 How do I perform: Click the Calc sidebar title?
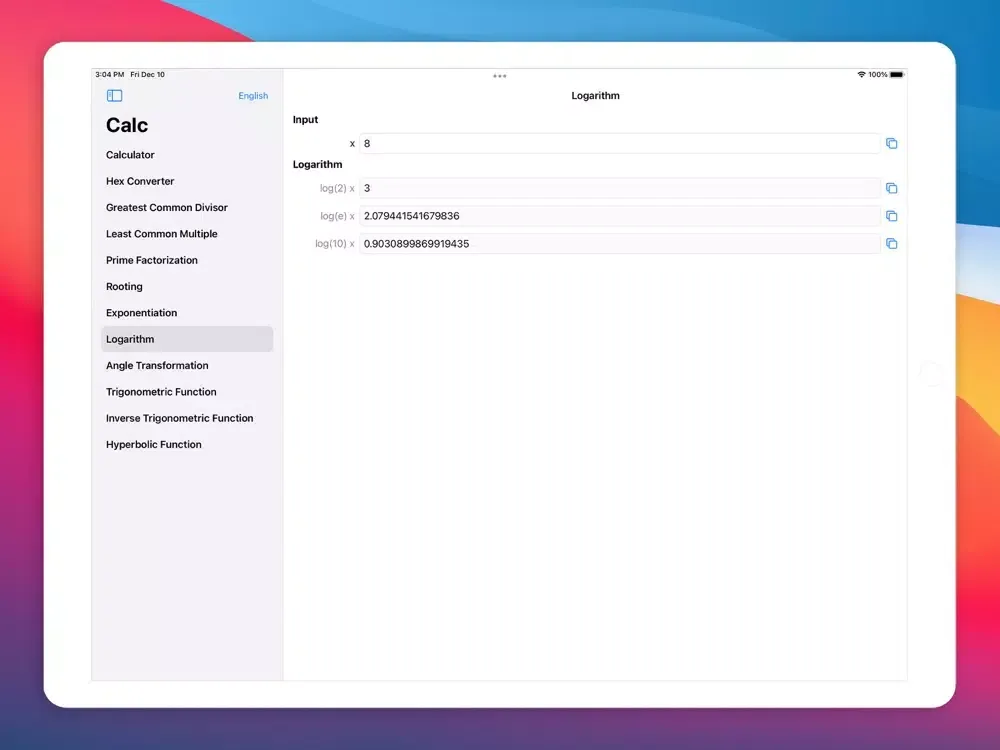[x=127, y=125]
